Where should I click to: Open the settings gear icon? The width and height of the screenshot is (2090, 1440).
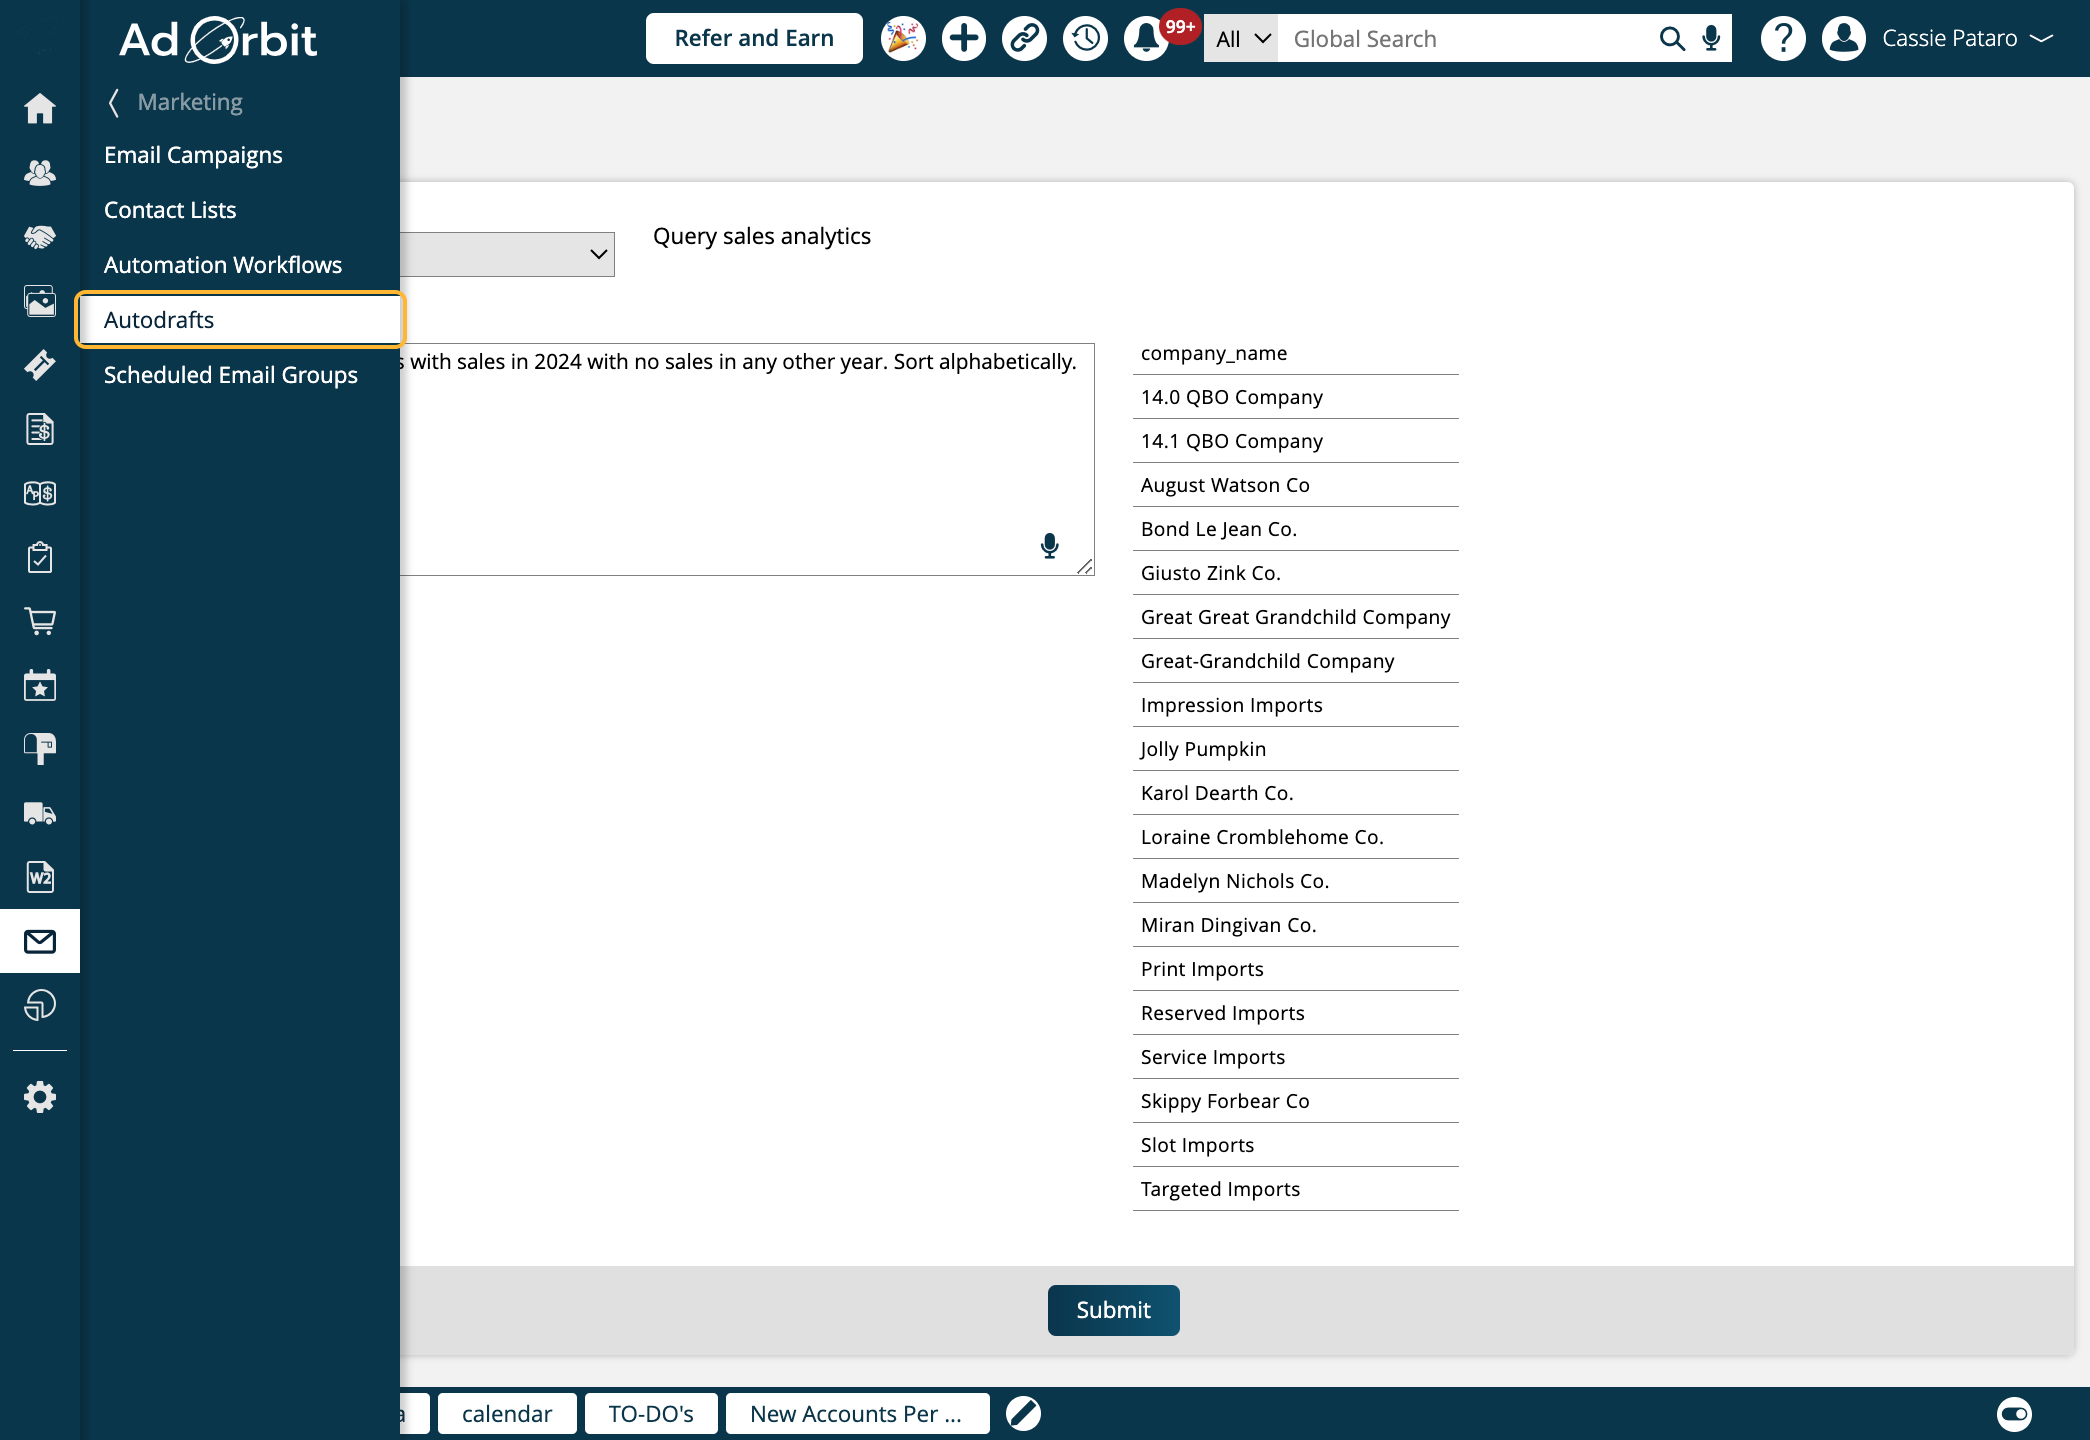pos(40,1097)
